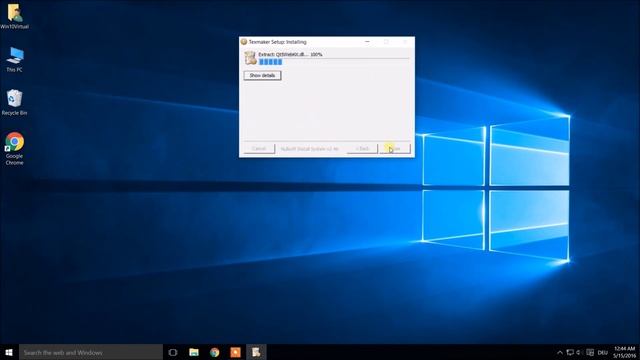
Task: Click the Search the web and Windows box
Action: click(x=91, y=352)
